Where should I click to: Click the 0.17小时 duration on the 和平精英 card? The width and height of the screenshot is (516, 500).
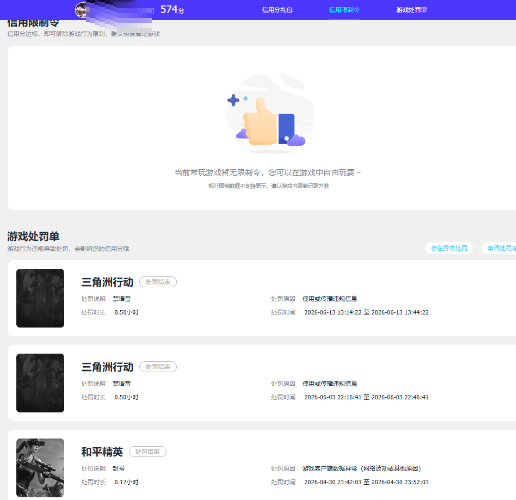[126, 482]
